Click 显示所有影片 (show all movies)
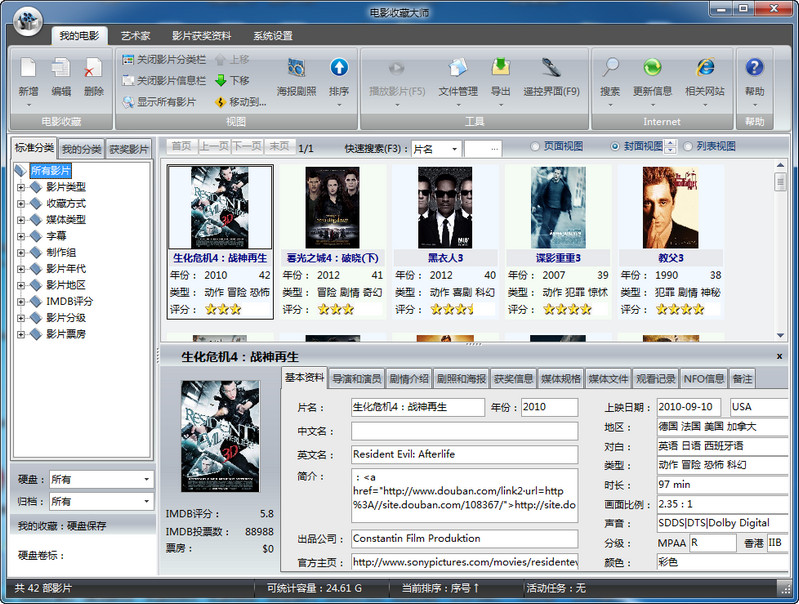The image size is (799, 604). pos(159,102)
